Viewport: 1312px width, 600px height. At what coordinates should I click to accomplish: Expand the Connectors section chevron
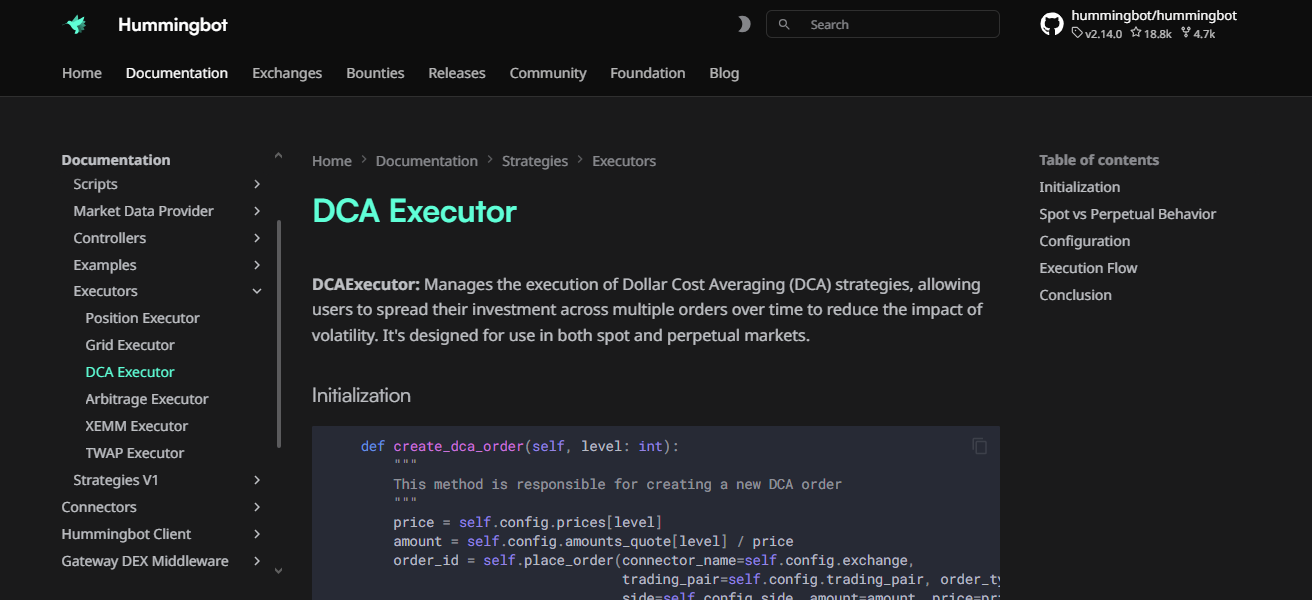tap(257, 507)
